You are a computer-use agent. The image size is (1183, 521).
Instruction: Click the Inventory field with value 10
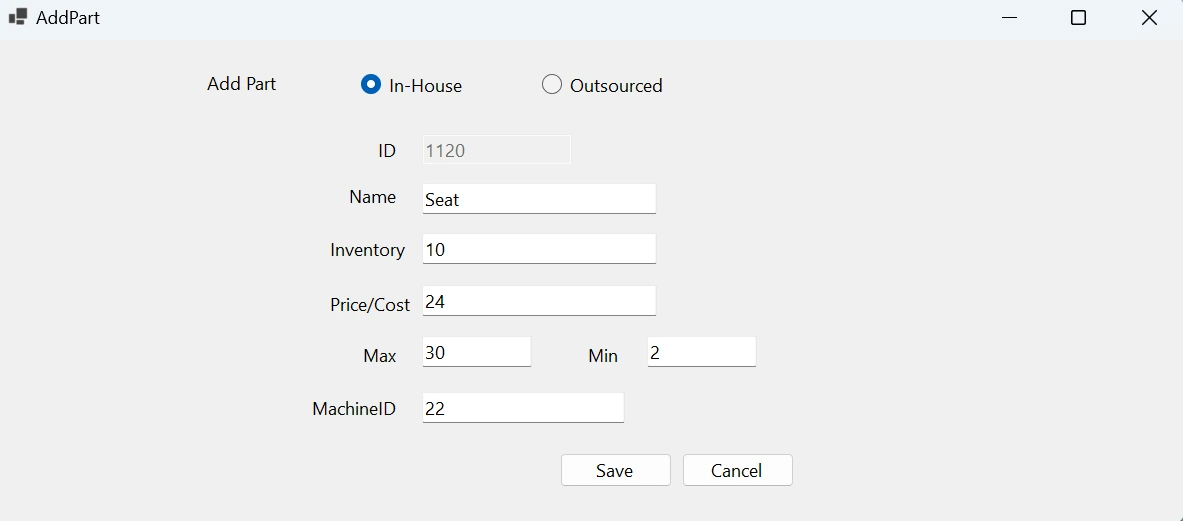coord(539,249)
